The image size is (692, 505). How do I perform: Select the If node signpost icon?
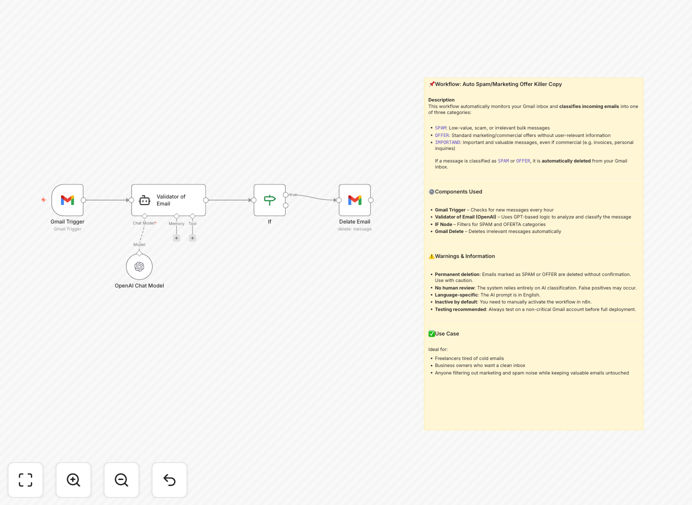click(x=270, y=200)
